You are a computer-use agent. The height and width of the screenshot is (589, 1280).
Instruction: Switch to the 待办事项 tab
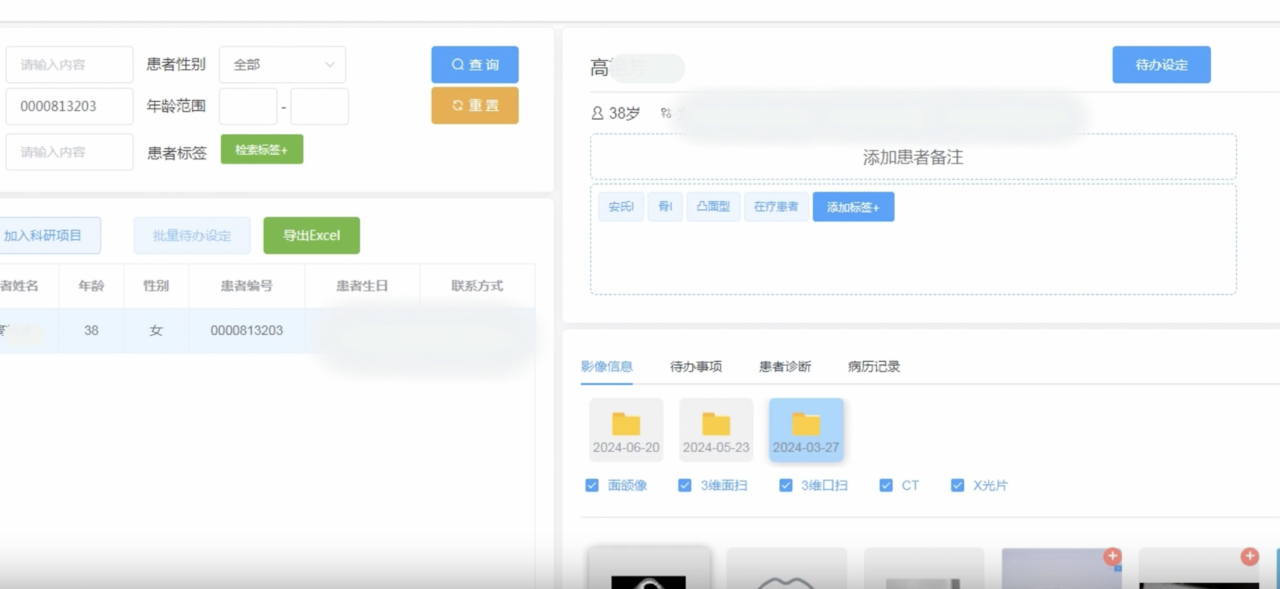click(696, 367)
